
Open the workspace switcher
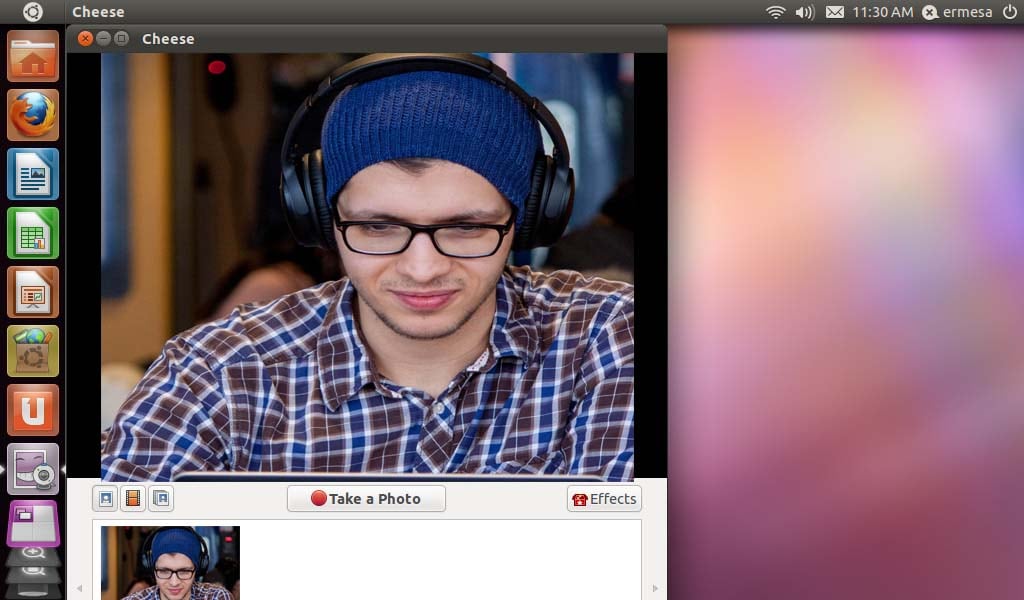coord(33,524)
